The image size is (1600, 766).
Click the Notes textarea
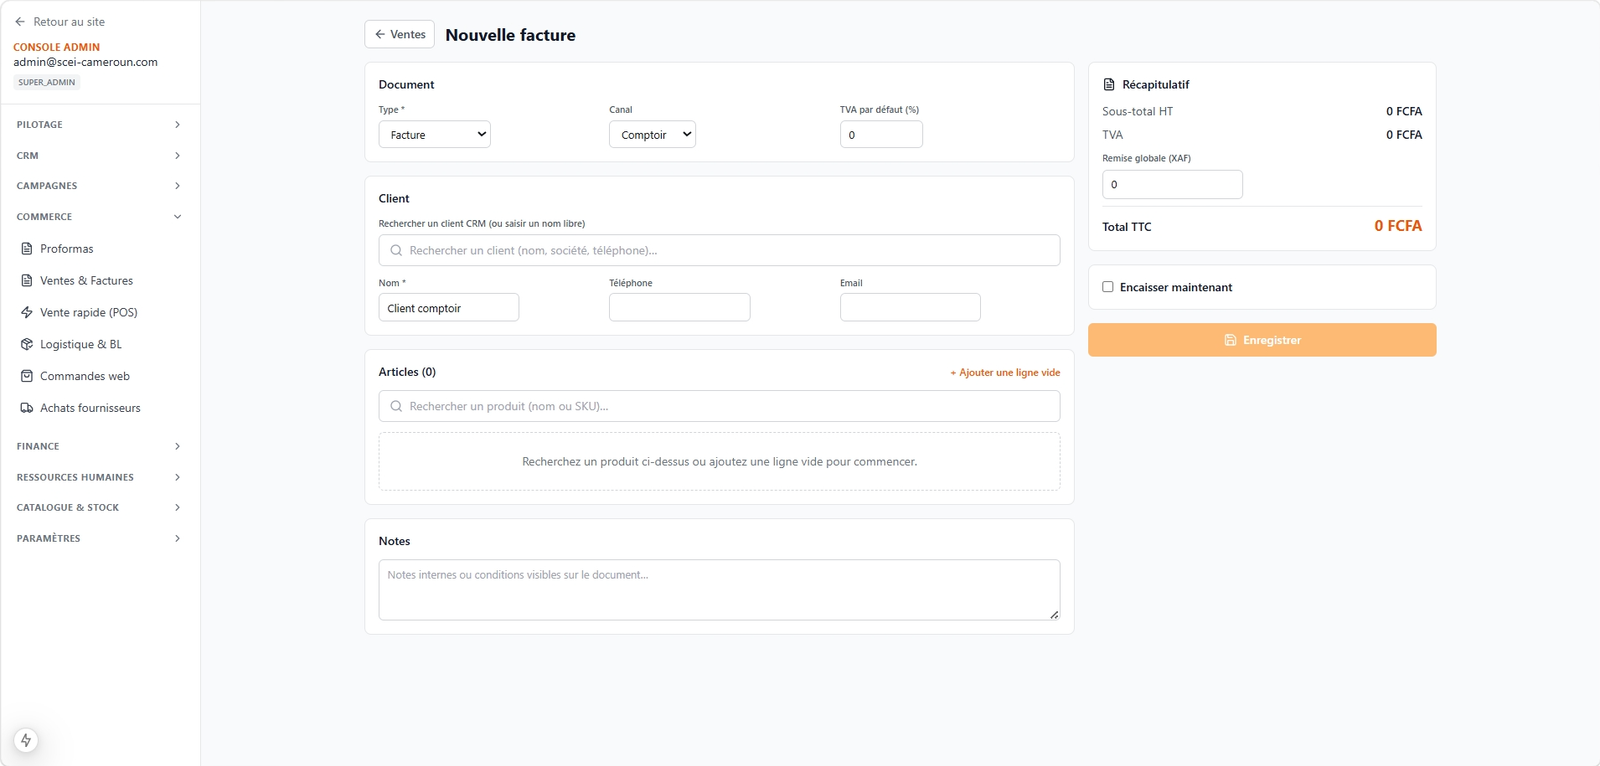tap(719, 590)
